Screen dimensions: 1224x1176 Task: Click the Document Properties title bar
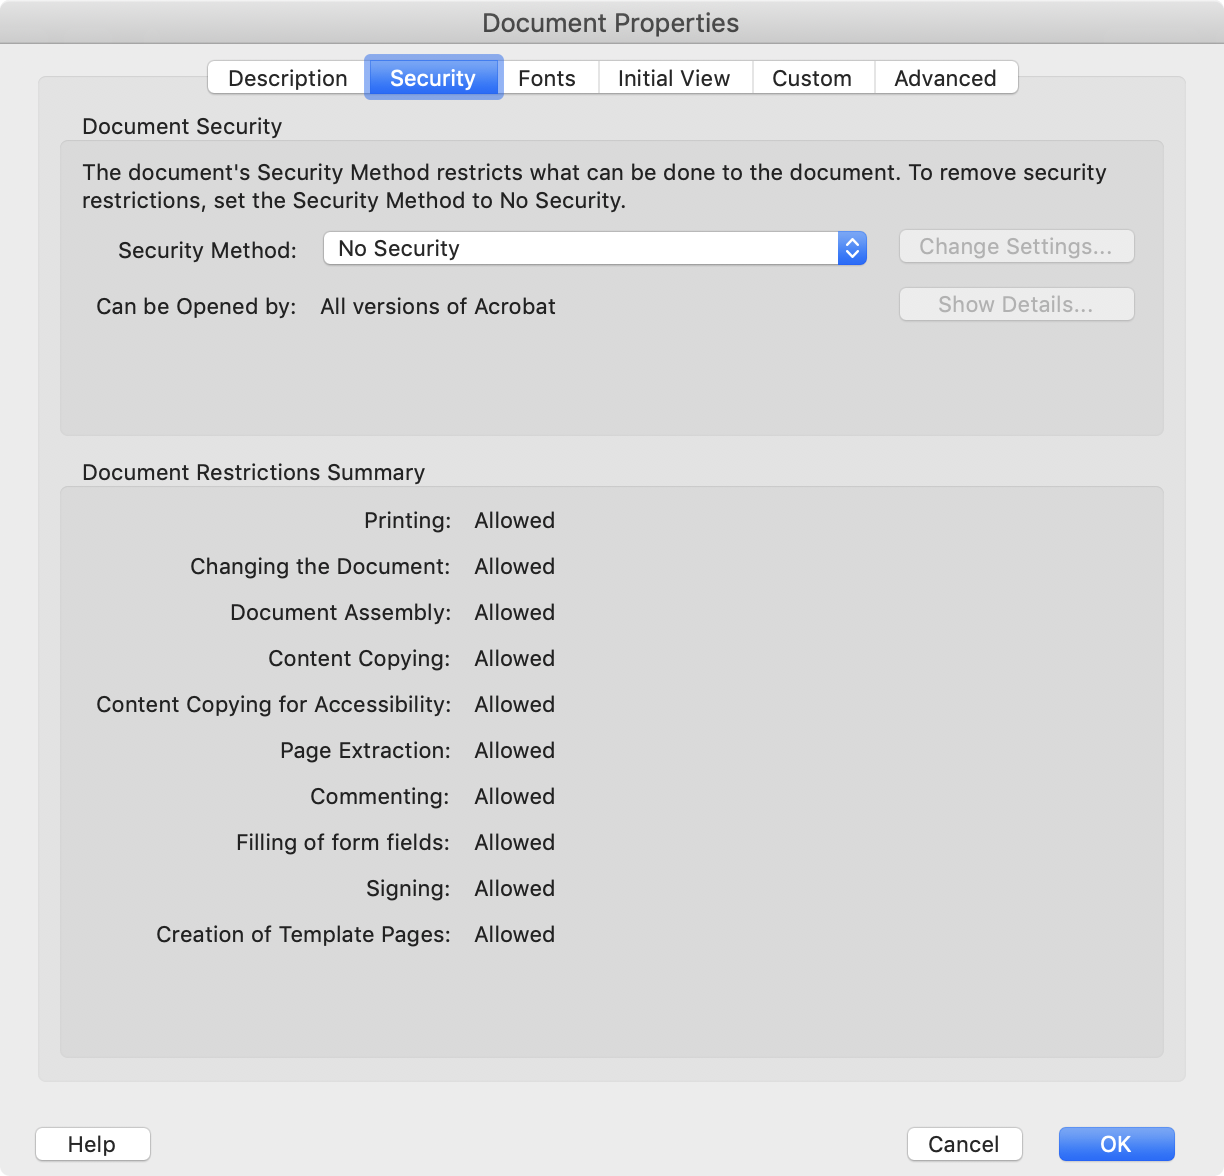(611, 23)
